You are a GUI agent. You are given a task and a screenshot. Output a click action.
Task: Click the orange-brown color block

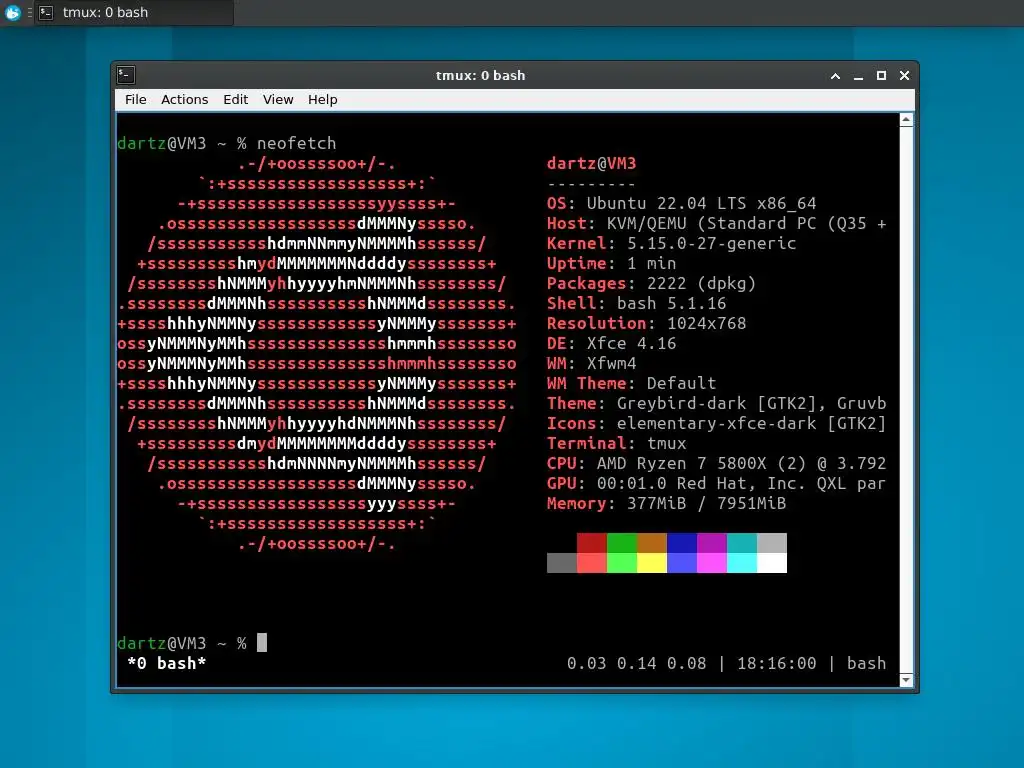click(652, 543)
